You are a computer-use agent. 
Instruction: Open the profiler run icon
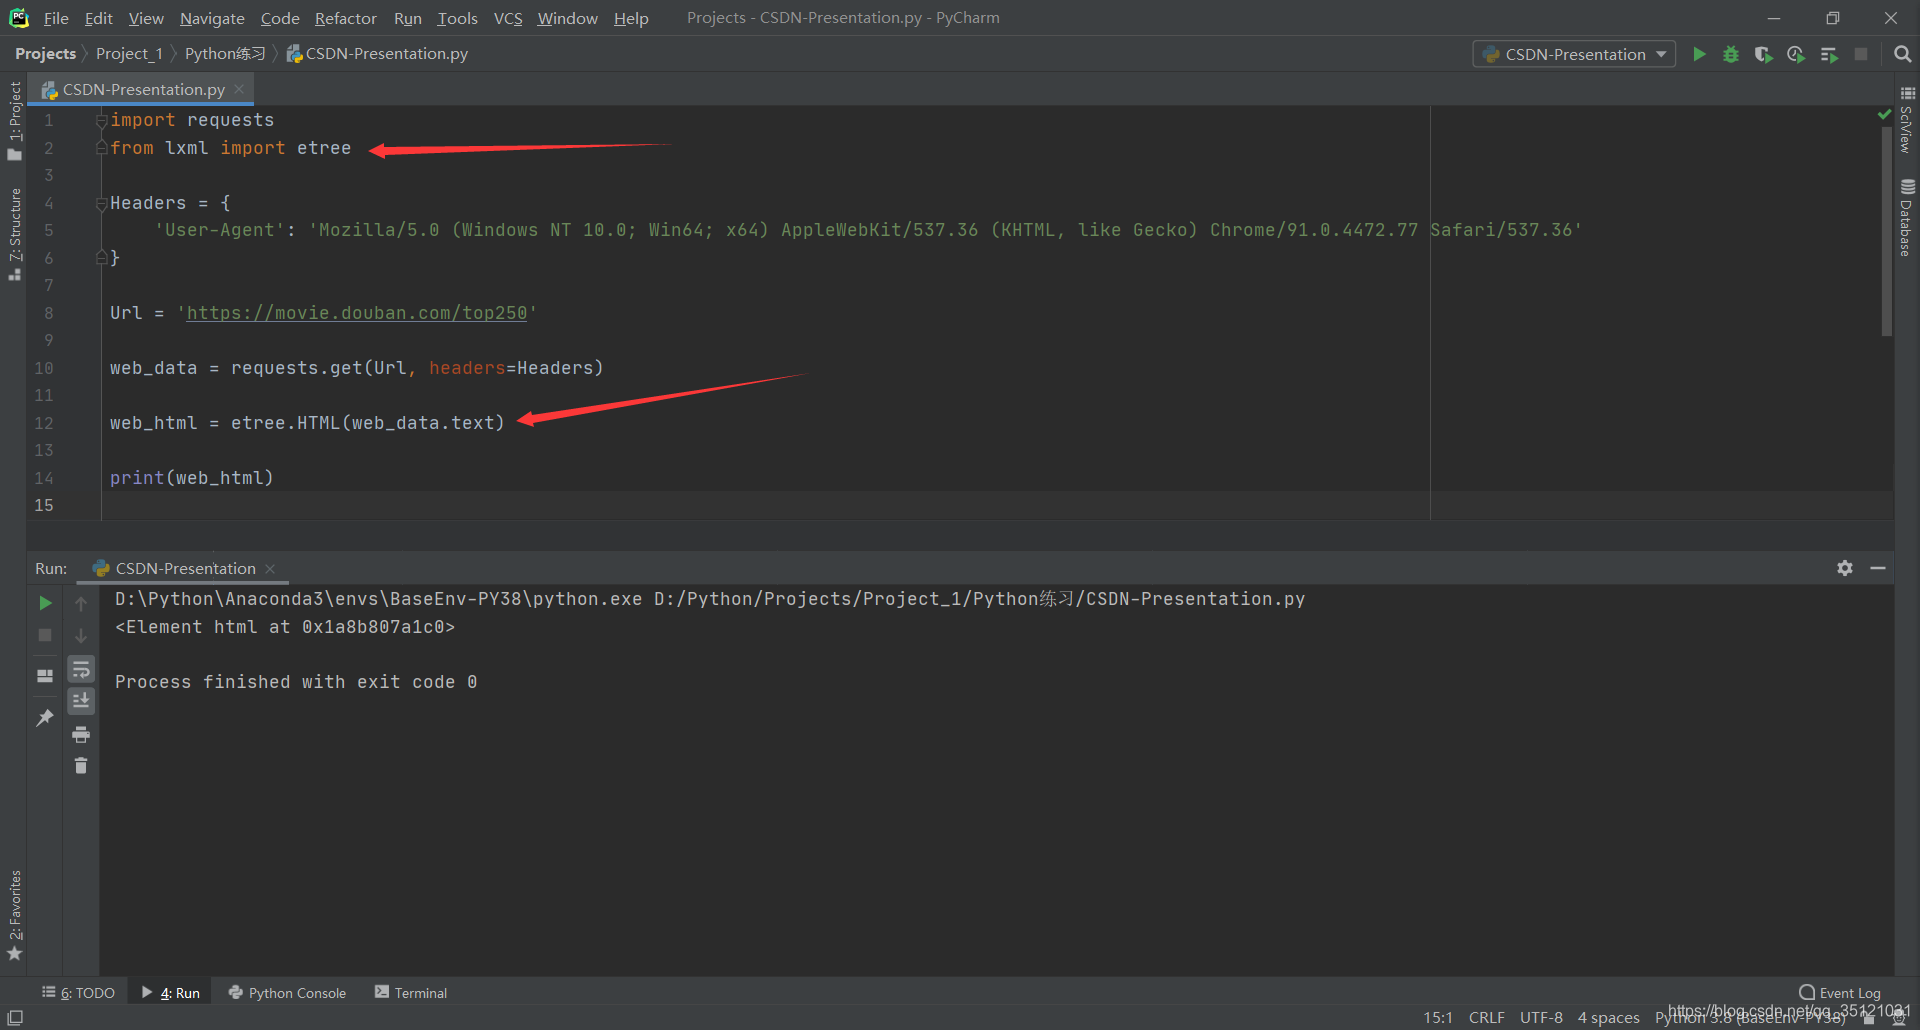(1795, 54)
